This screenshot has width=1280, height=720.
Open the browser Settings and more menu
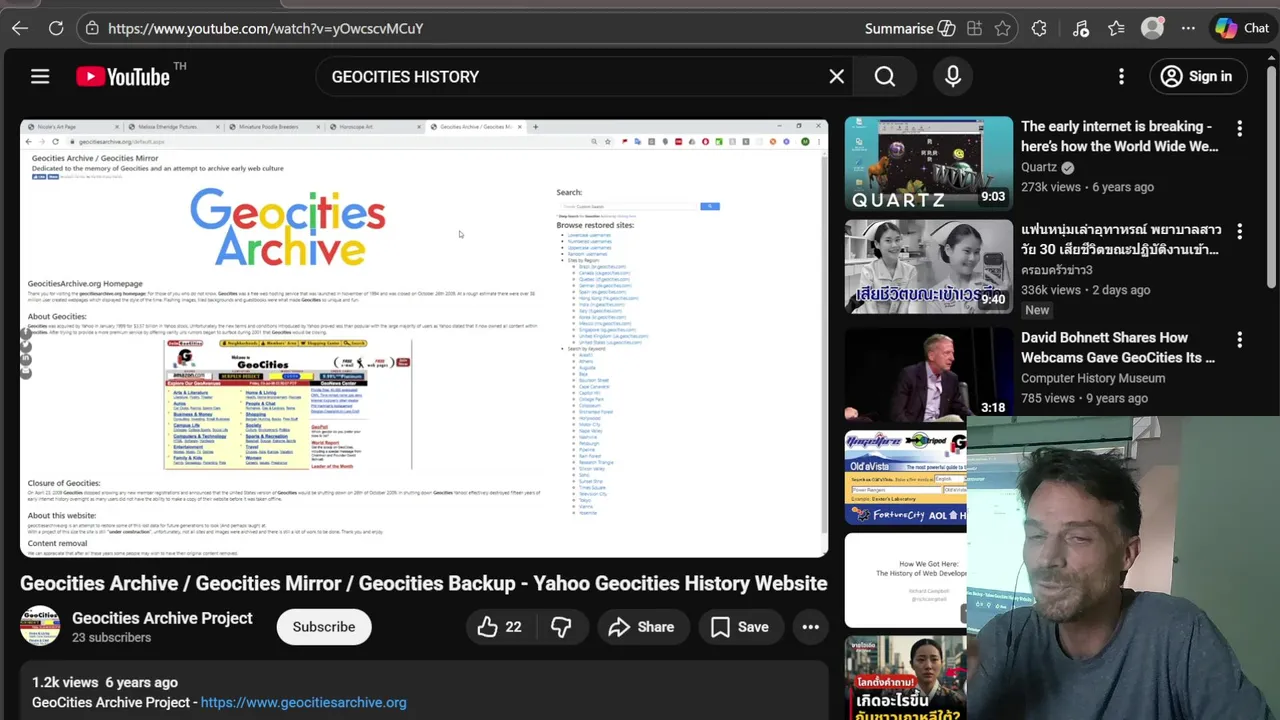[1188, 28]
